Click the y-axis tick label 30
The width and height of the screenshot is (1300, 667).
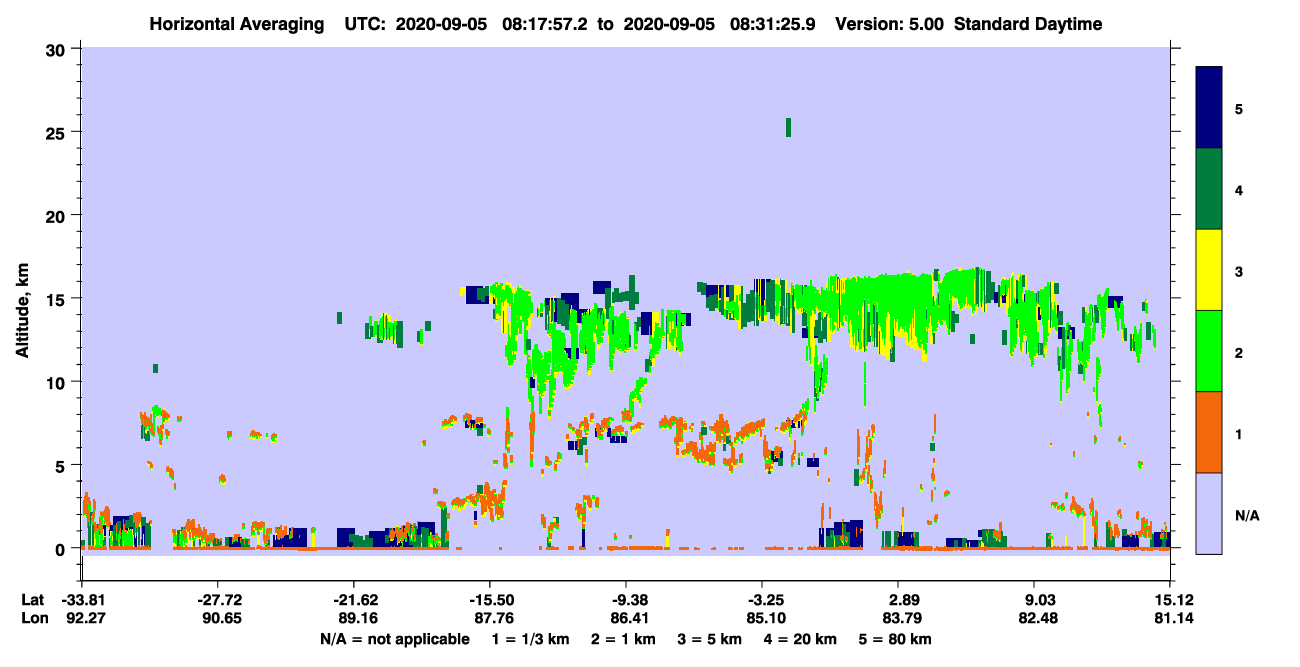pos(58,49)
